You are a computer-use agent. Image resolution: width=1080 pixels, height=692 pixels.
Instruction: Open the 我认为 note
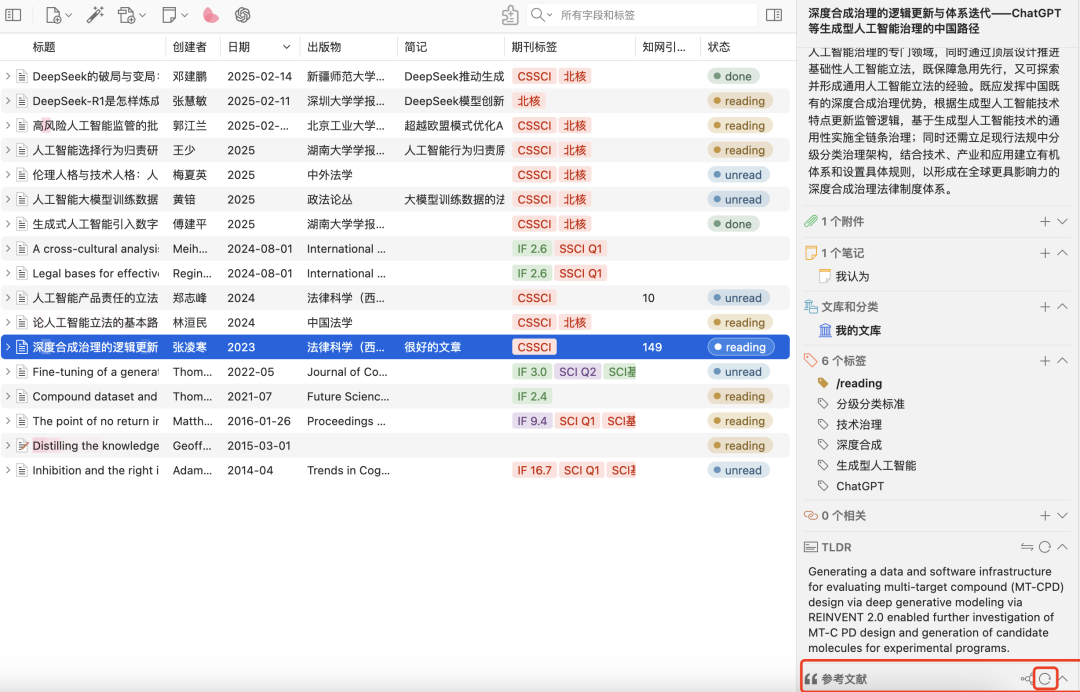852,276
